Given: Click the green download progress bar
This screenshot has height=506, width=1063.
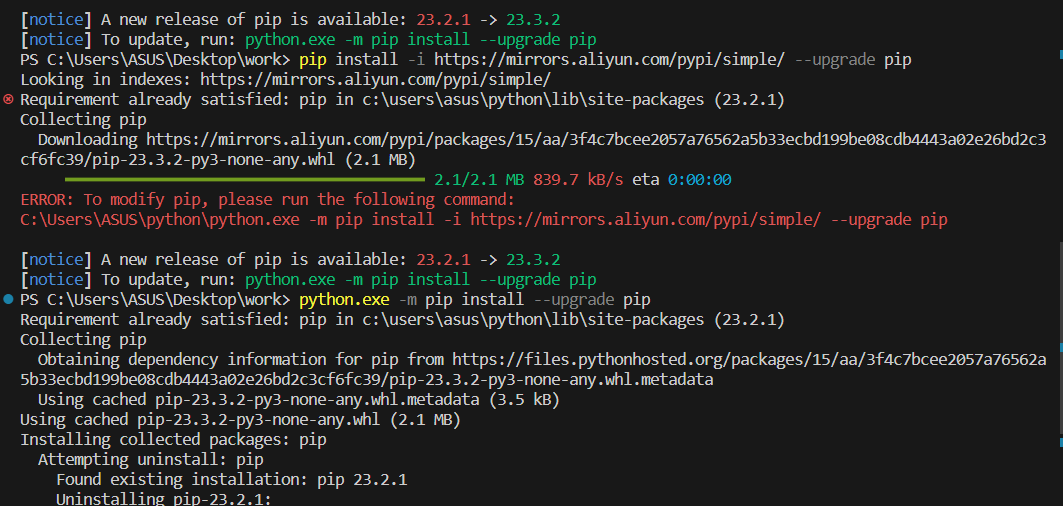Looking at the screenshot, I should tap(244, 180).
